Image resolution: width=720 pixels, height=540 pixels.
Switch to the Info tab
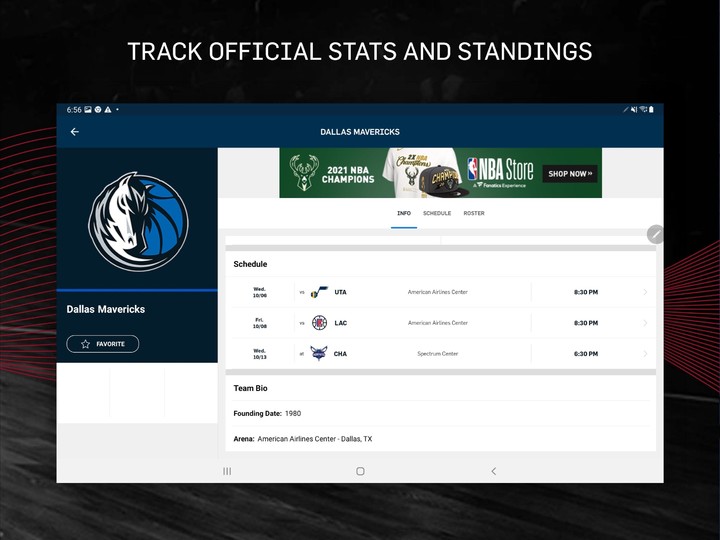(404, 213)
